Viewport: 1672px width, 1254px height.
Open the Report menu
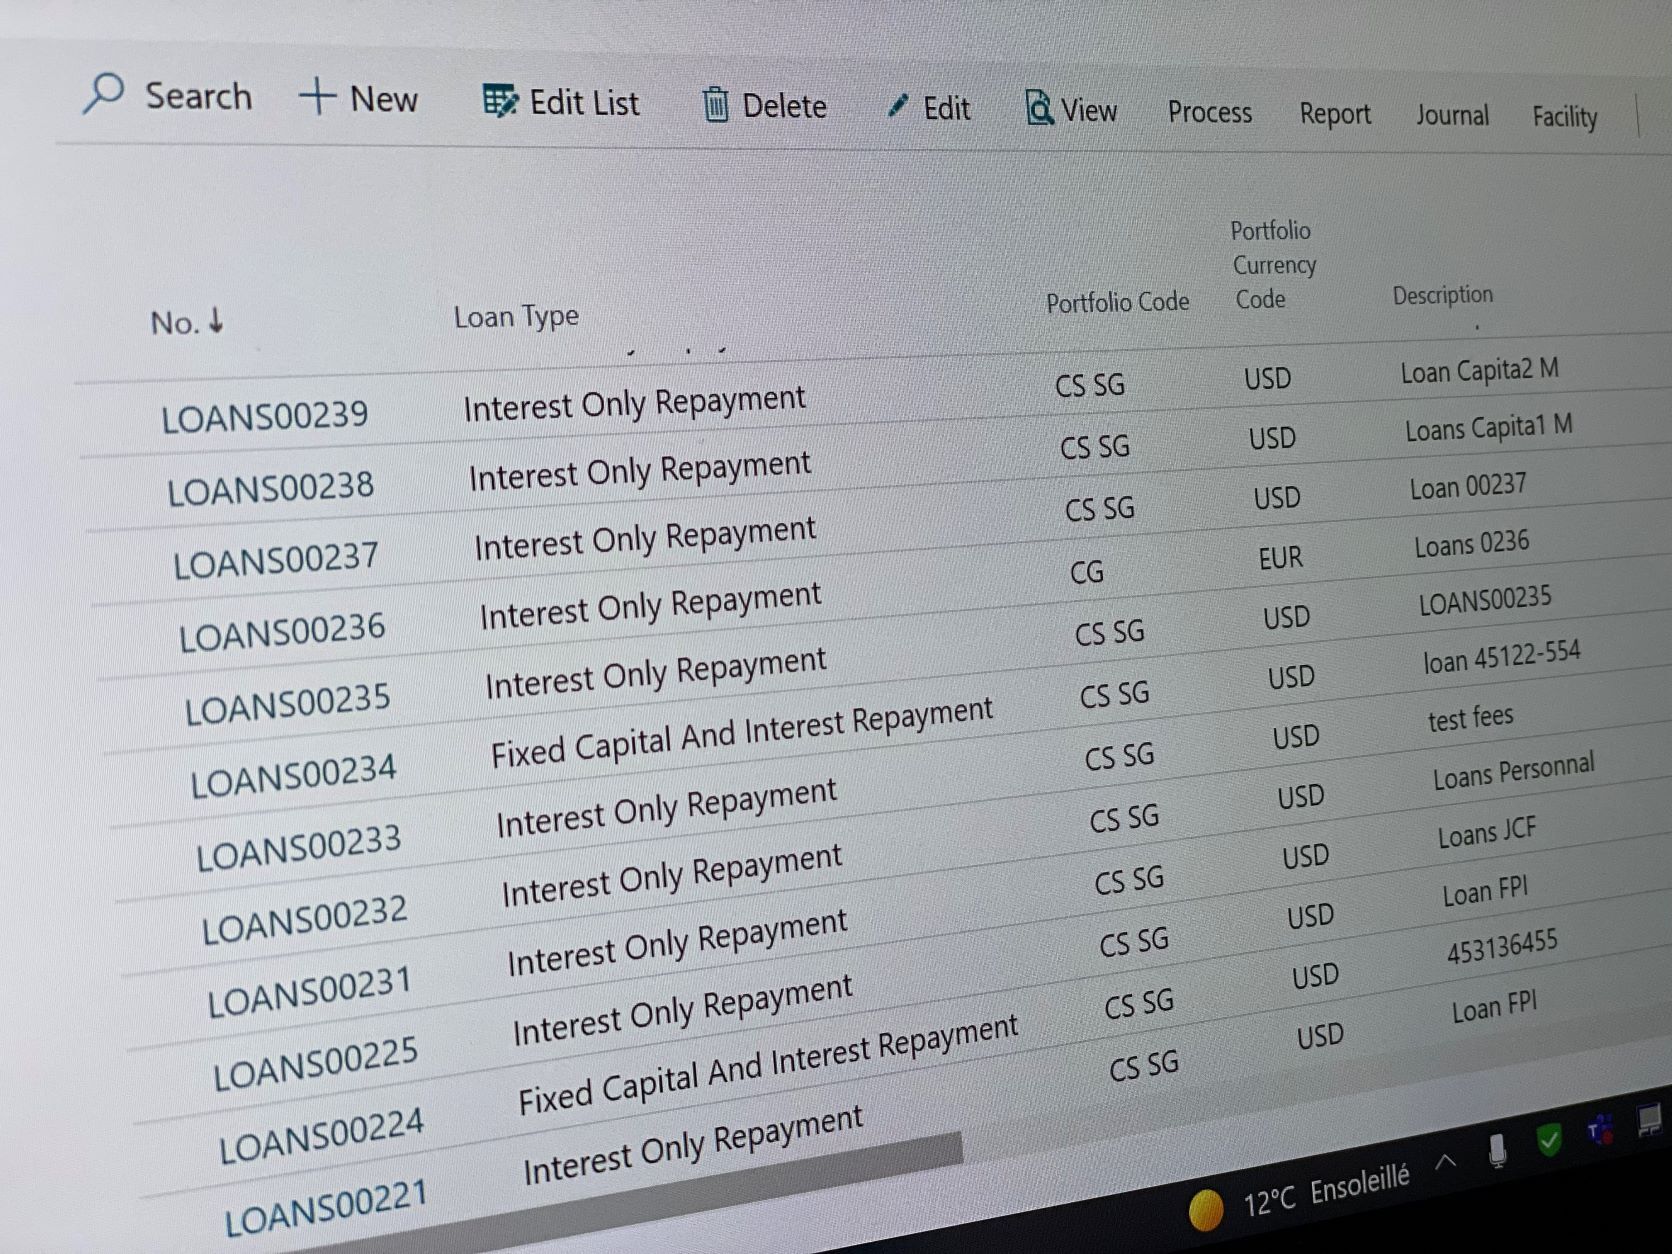pos(1335,114)
